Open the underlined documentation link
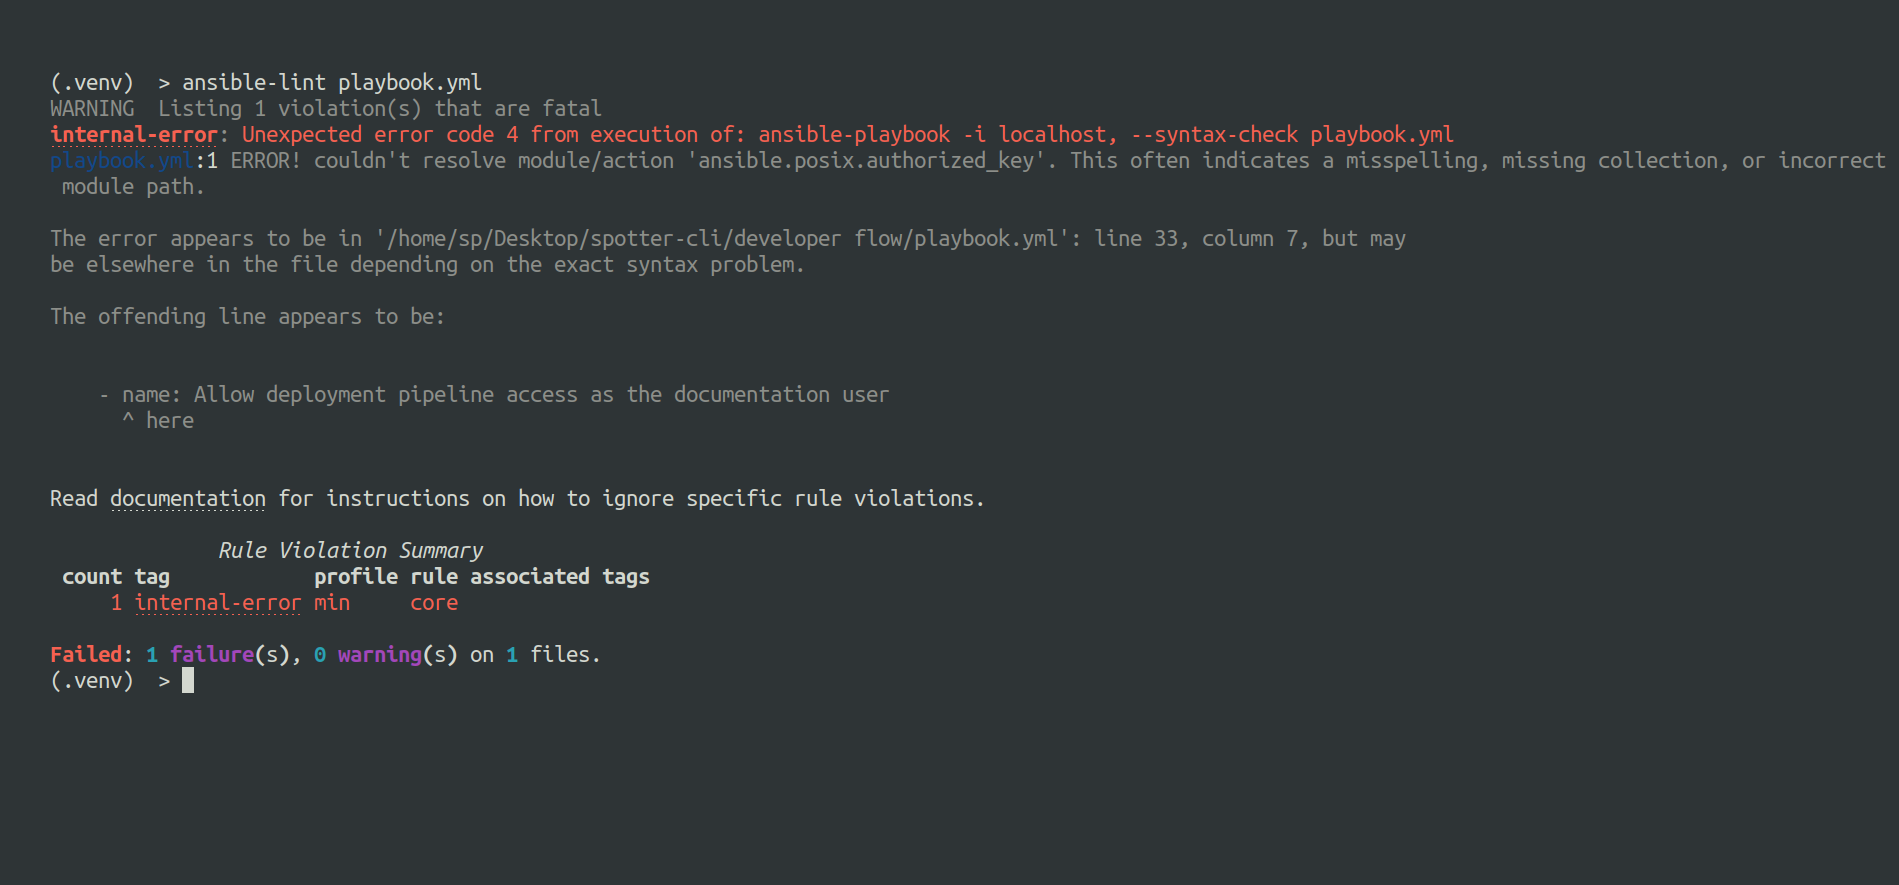The height and width of the screenshot is (885, 1899). pos(188,499)
